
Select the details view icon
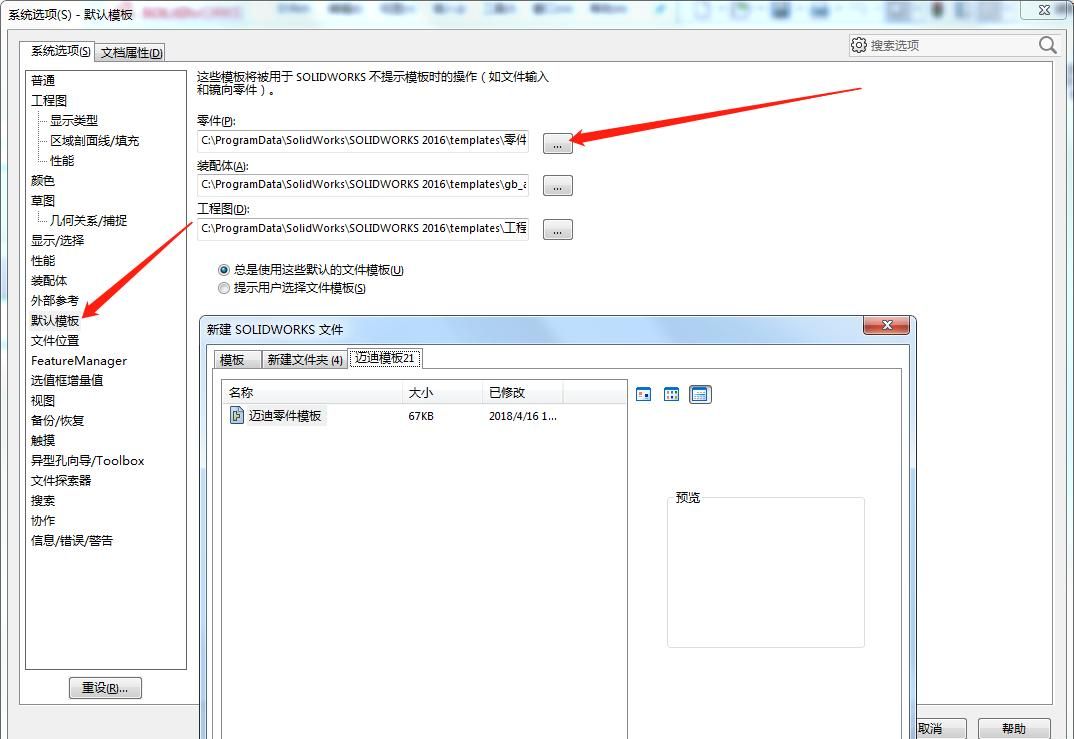(700, 394)
